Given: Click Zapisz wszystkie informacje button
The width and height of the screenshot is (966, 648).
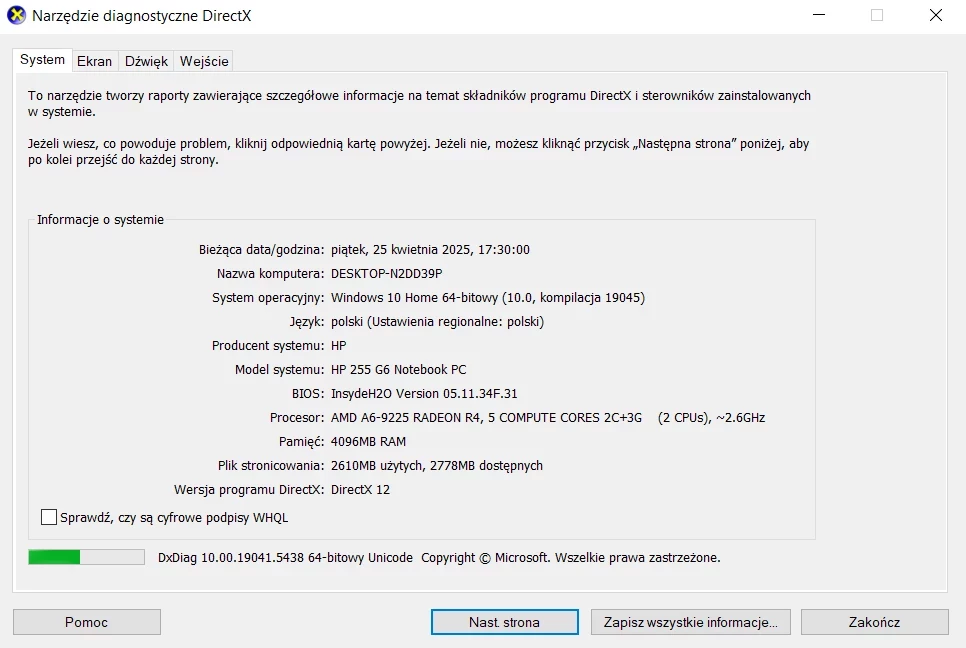Looking at the screenshot, I should pos(690,622).
